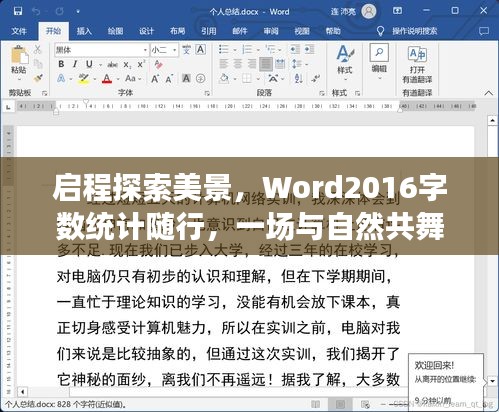
Task: Toggle justify alignment button
Action: [x=266, y=64]
